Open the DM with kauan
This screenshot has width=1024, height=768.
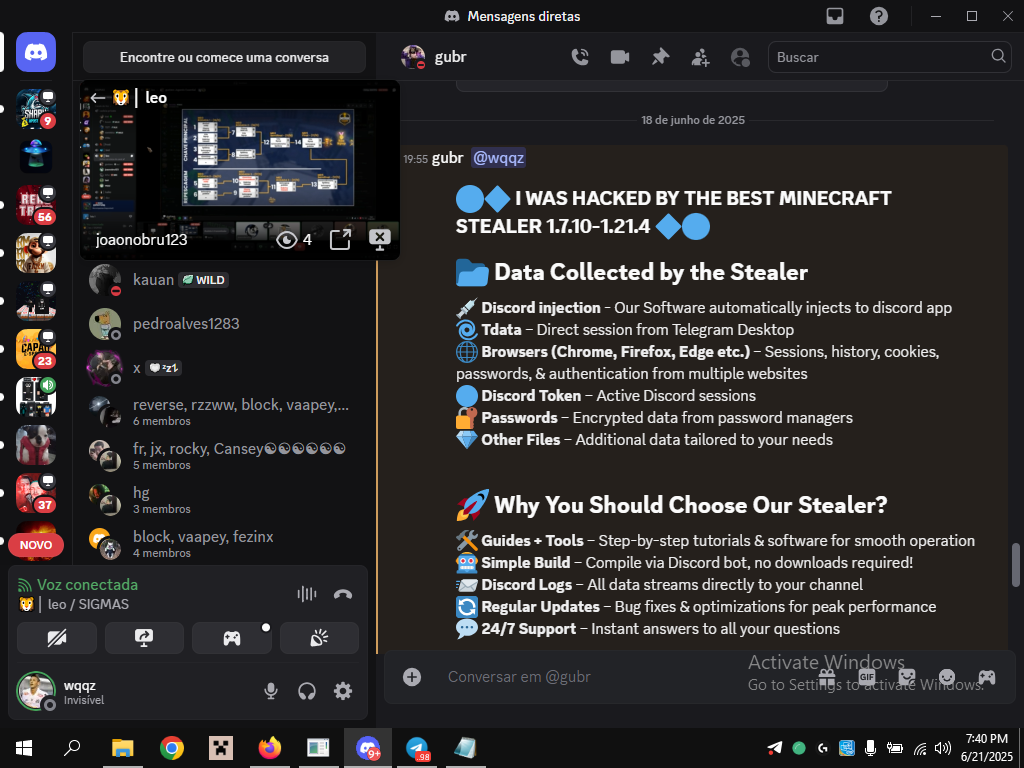coord(226,280)
